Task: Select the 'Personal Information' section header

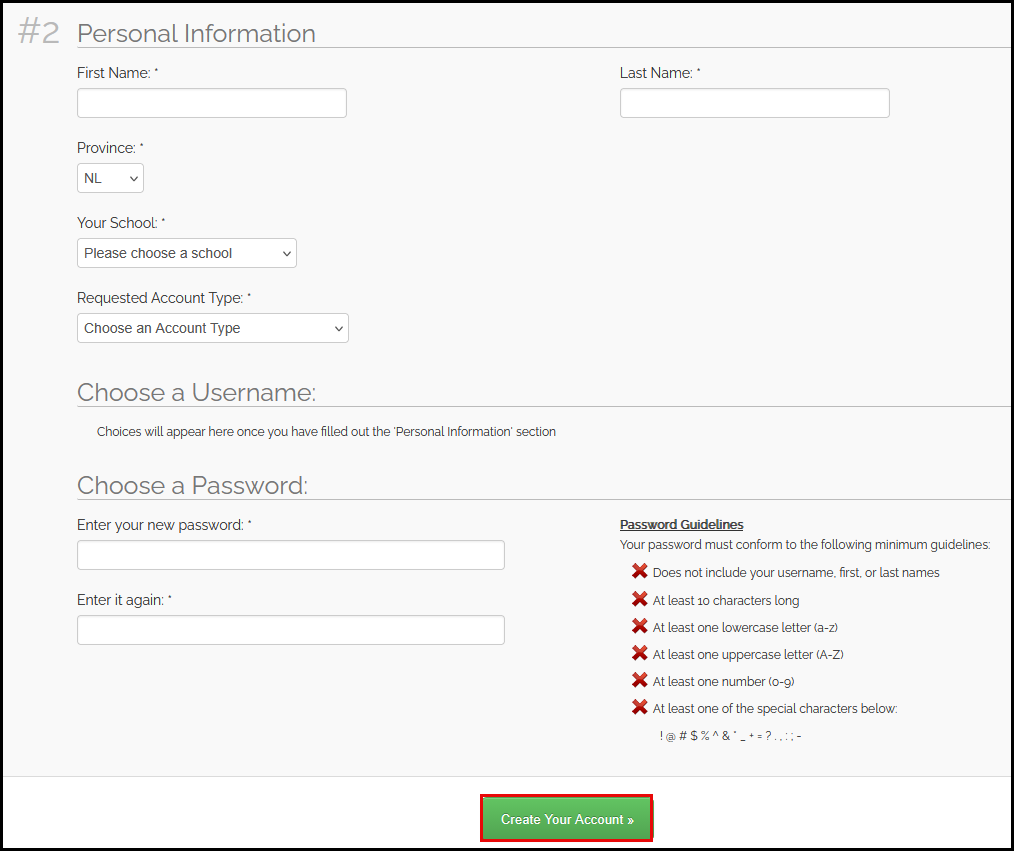Action: pyautogui.click(x=196, y=33)
